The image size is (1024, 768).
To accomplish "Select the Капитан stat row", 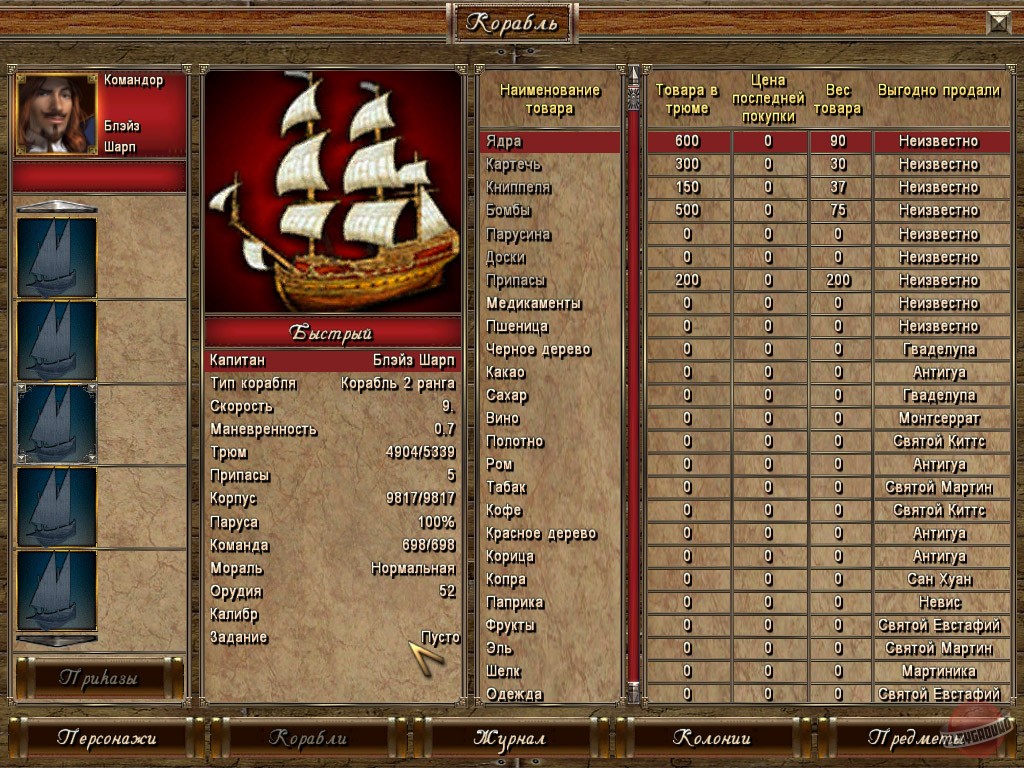I will click(x=333, y=360).
